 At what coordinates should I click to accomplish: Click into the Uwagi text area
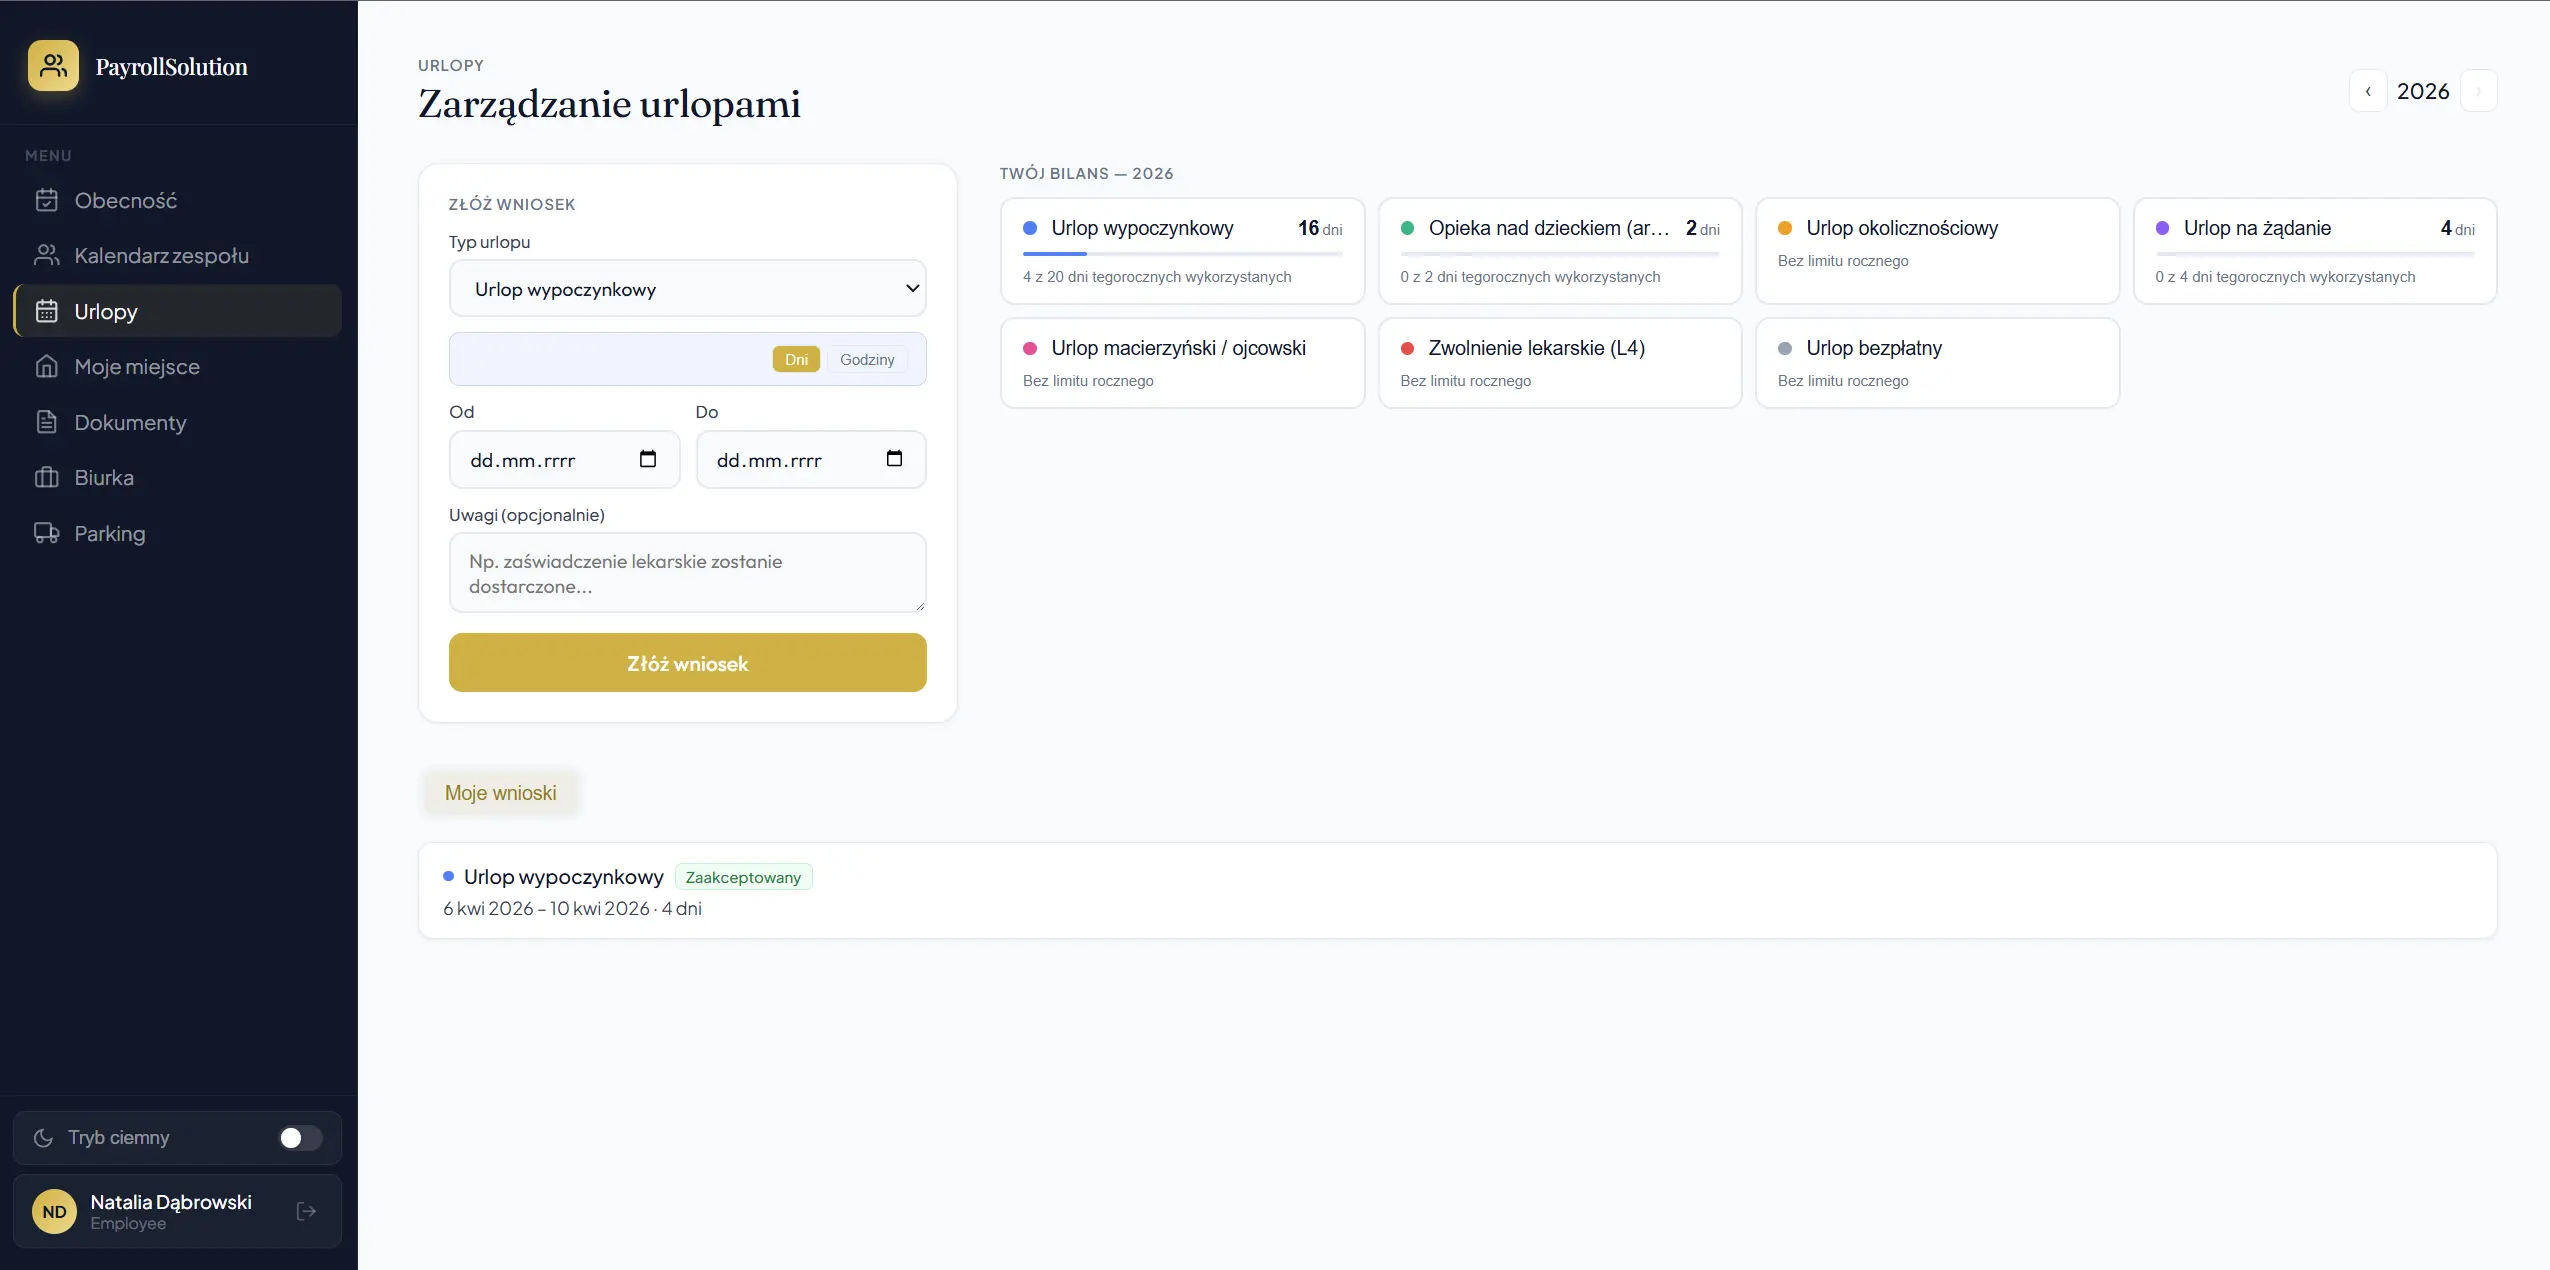click(x=687, y=573)
